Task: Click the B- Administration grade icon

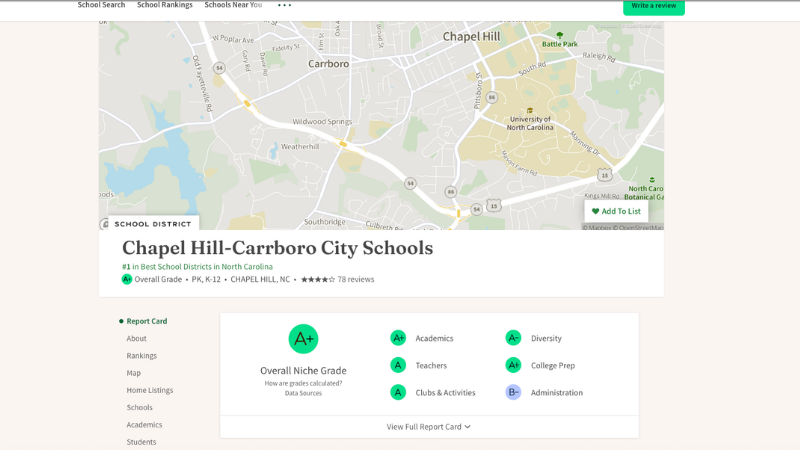Action: [x=513, y=392]
